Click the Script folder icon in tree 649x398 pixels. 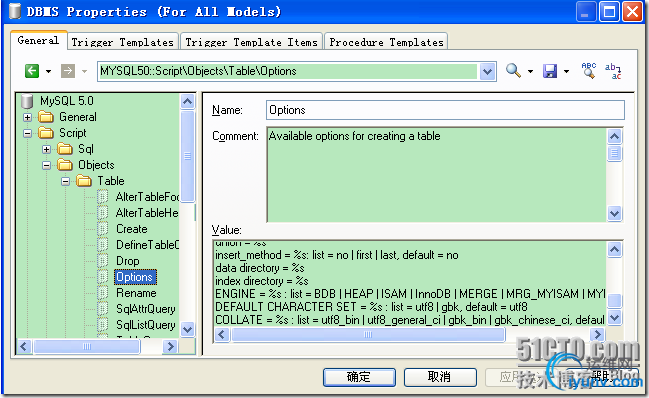(x=46, y=133)
